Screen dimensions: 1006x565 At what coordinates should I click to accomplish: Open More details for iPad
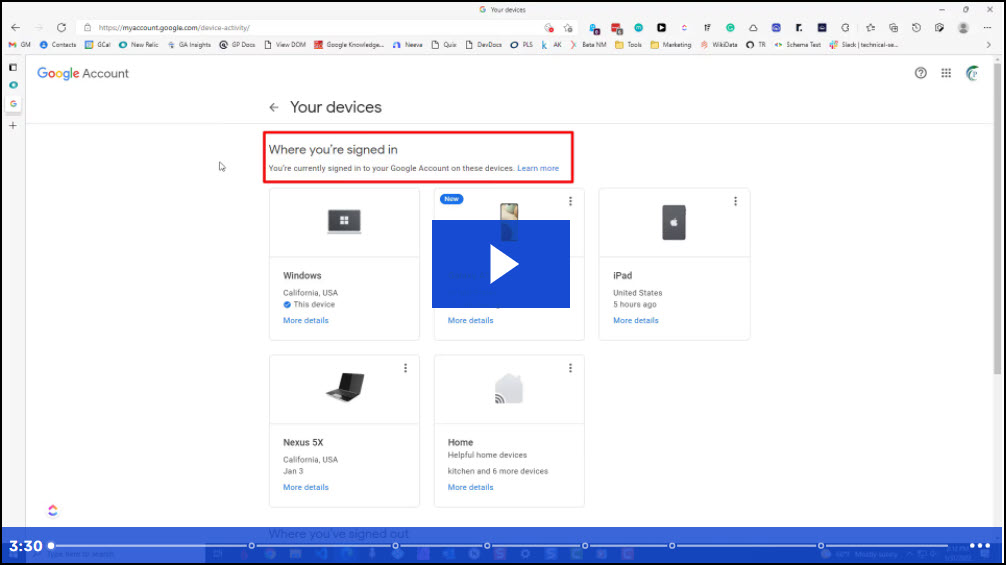click(635, 320)
